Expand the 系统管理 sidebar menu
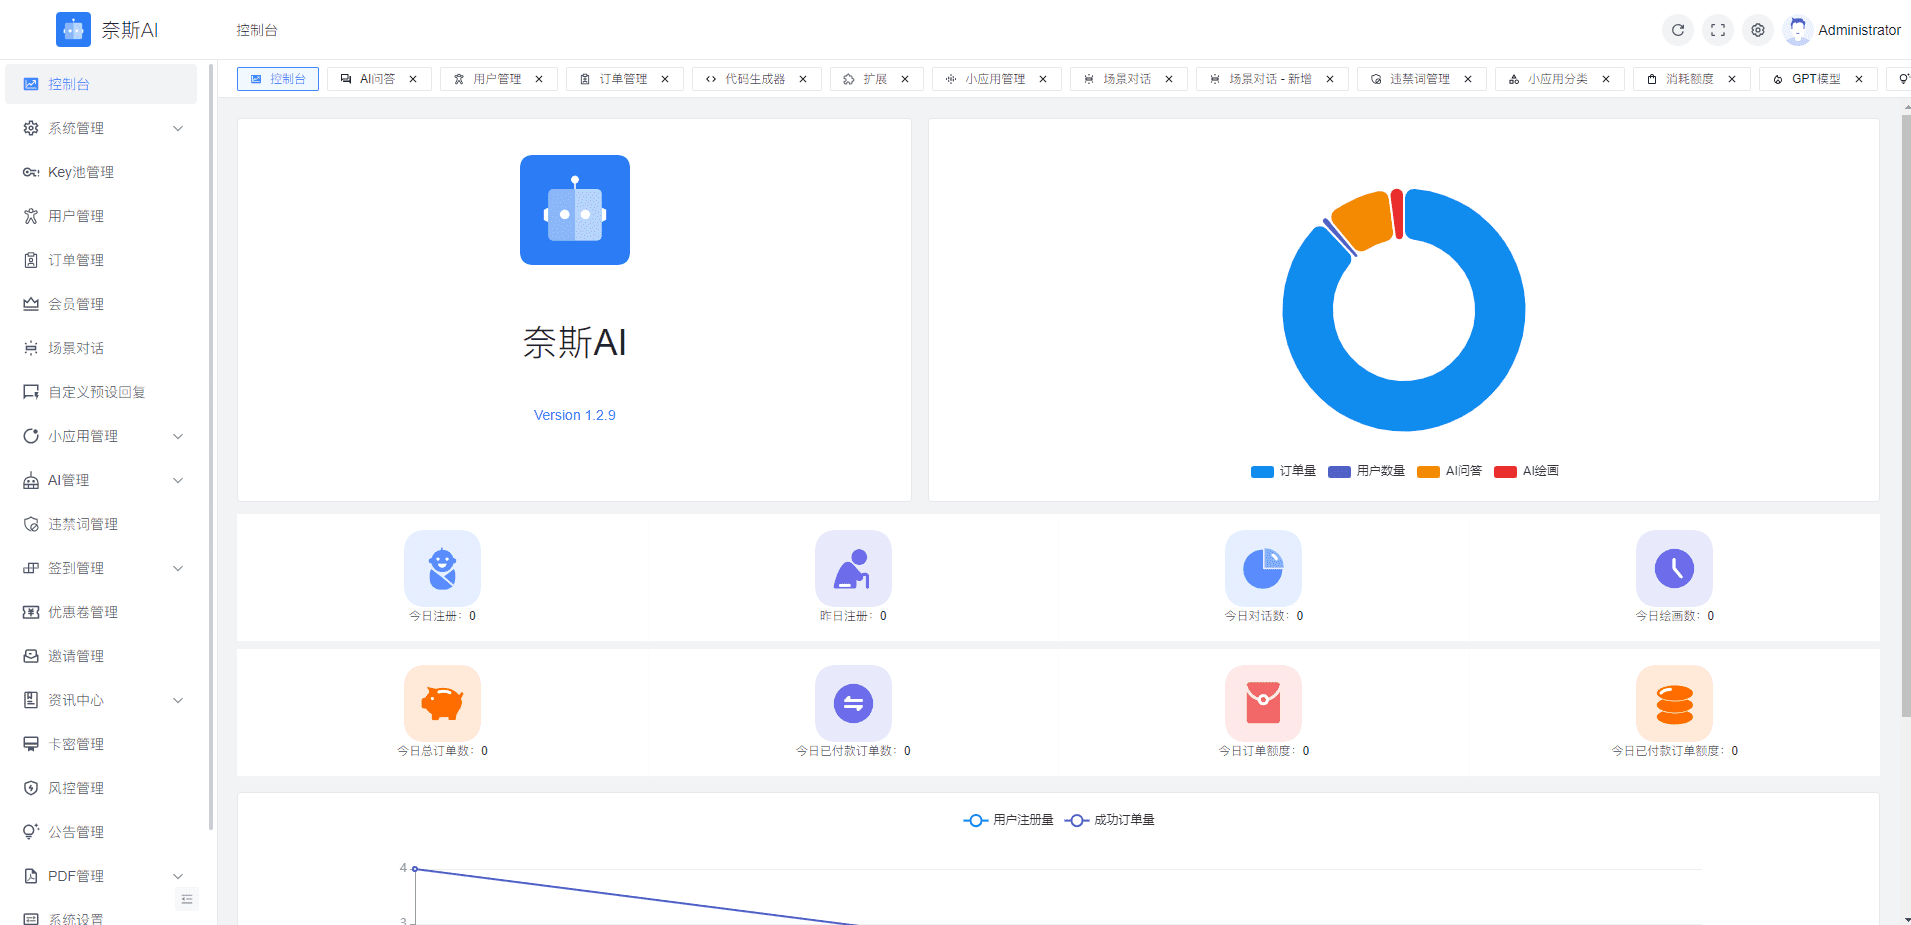This screenshot has height=925, width=1911. point(101,128)
